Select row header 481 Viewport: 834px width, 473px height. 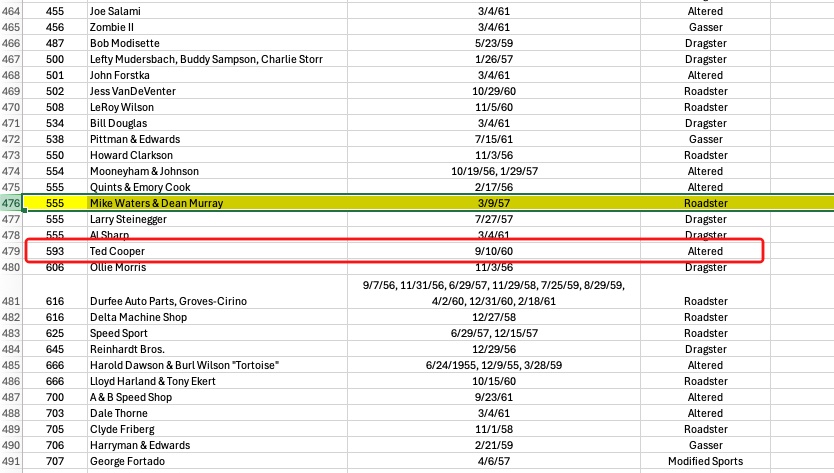(11, 292)
